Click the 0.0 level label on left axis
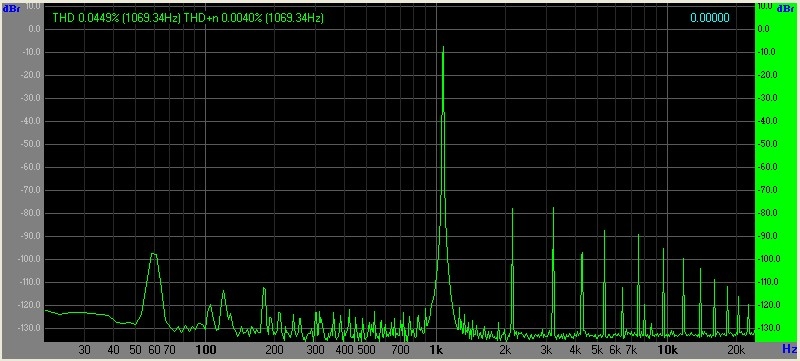This screenshot has width=800, height=361. [34, 29]
